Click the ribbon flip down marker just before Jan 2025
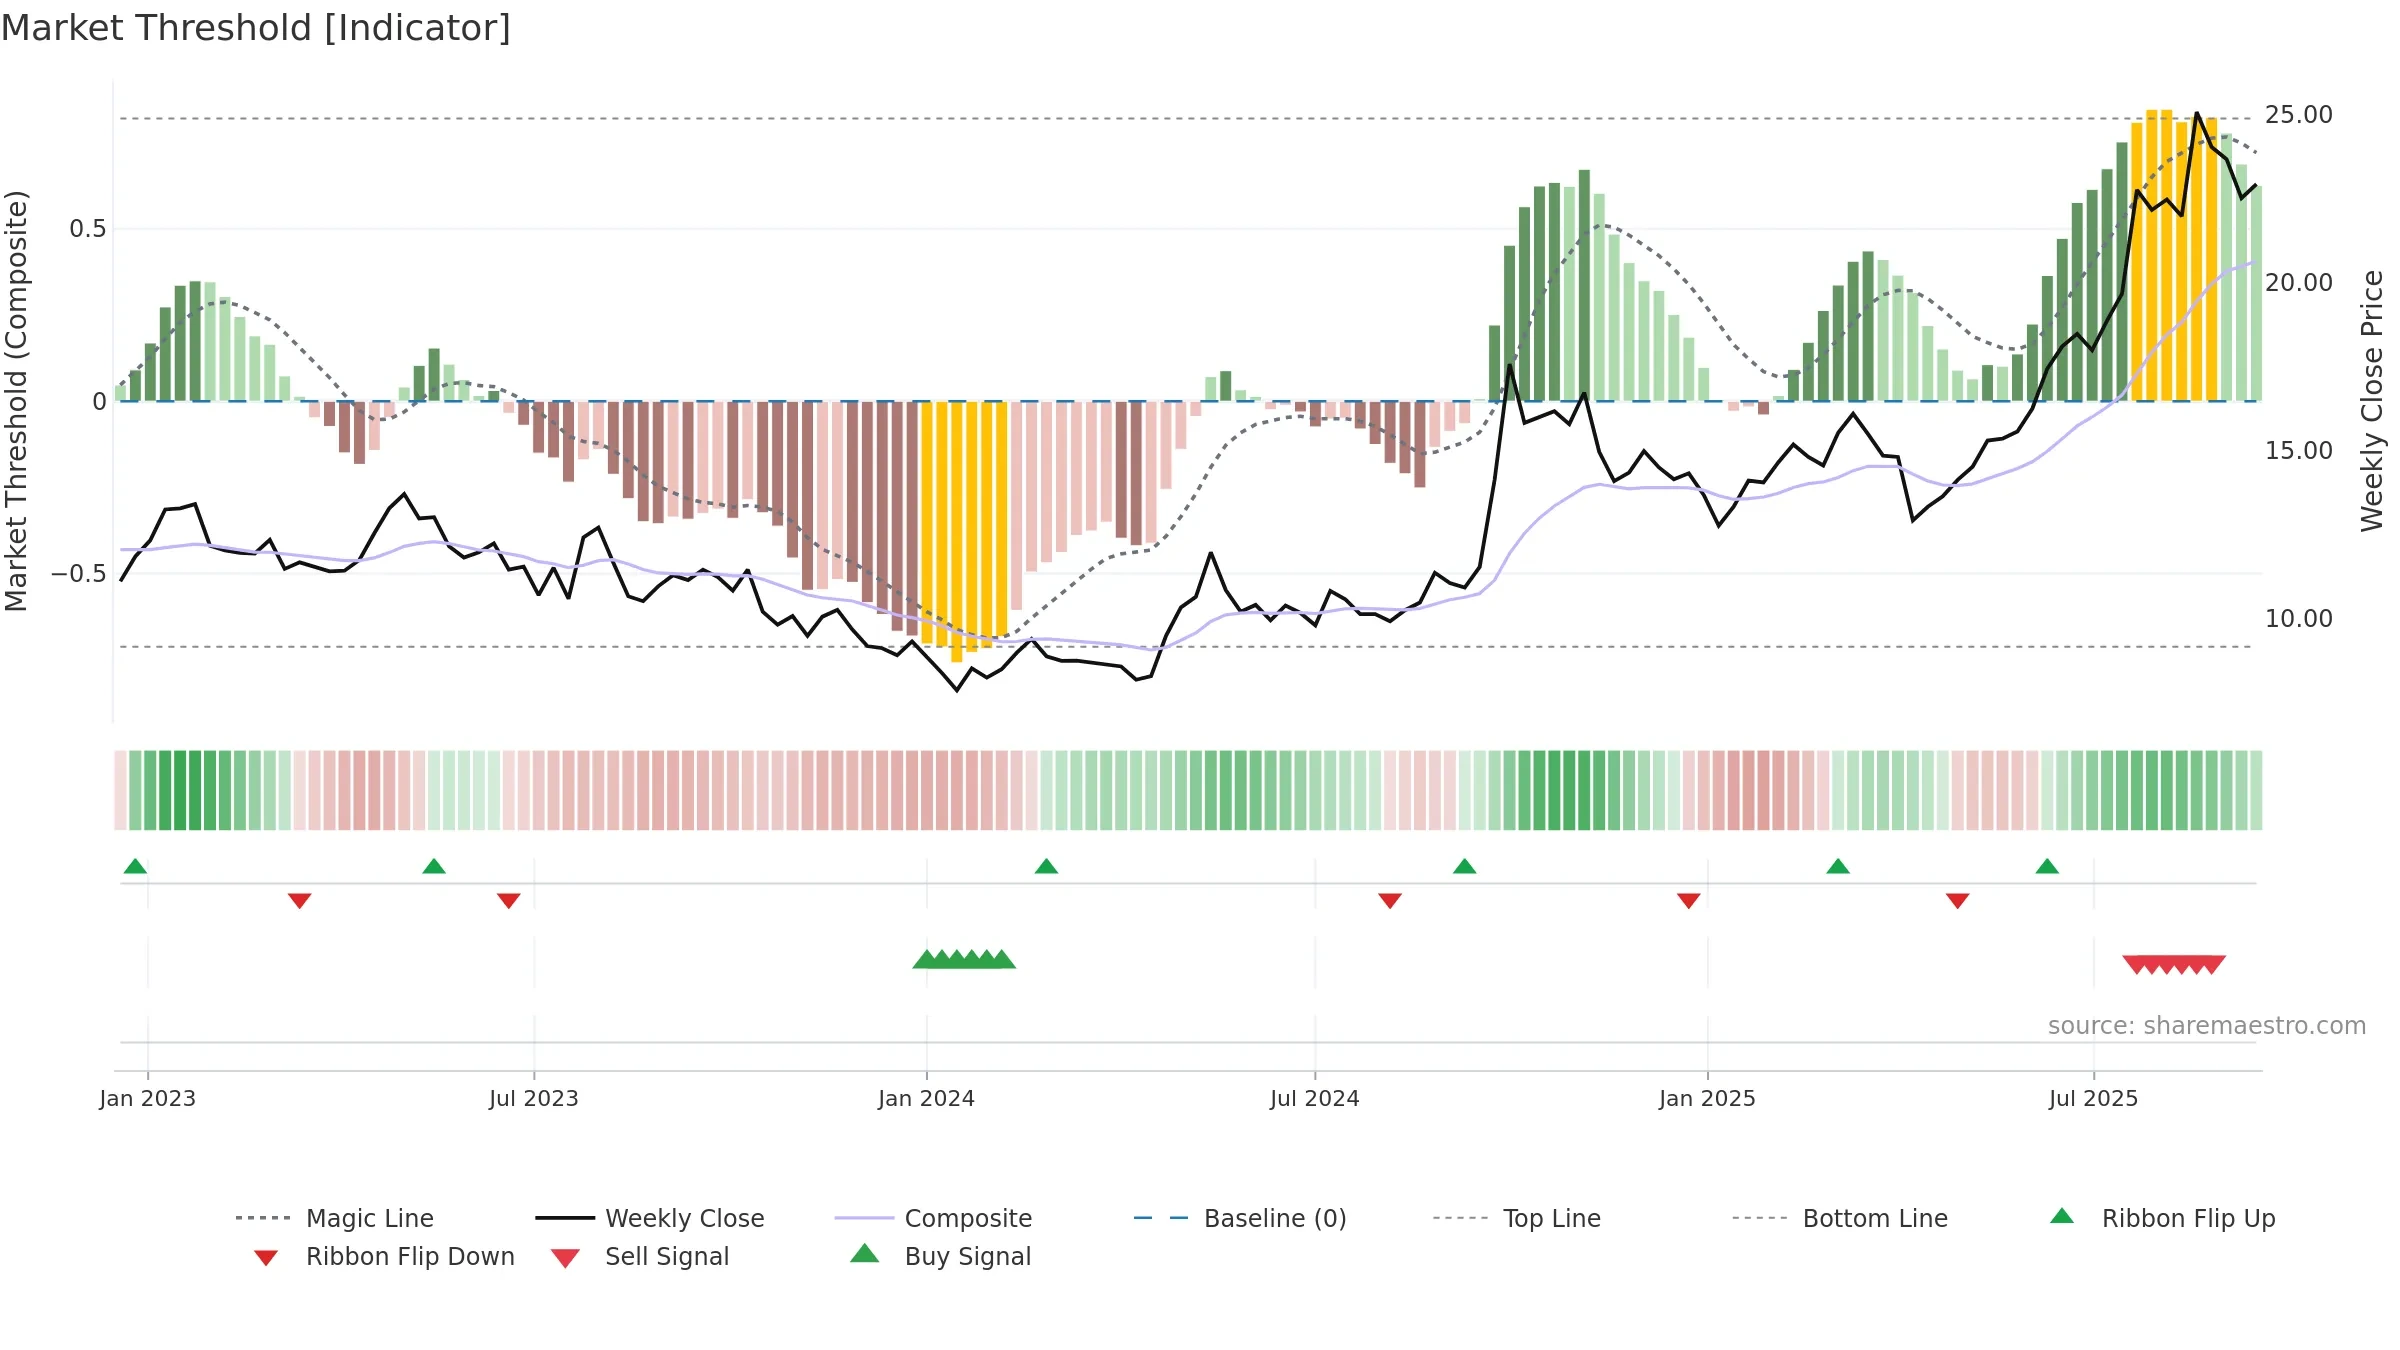The height and width of the screenshot is (1350, 2400). point(1689,901)
